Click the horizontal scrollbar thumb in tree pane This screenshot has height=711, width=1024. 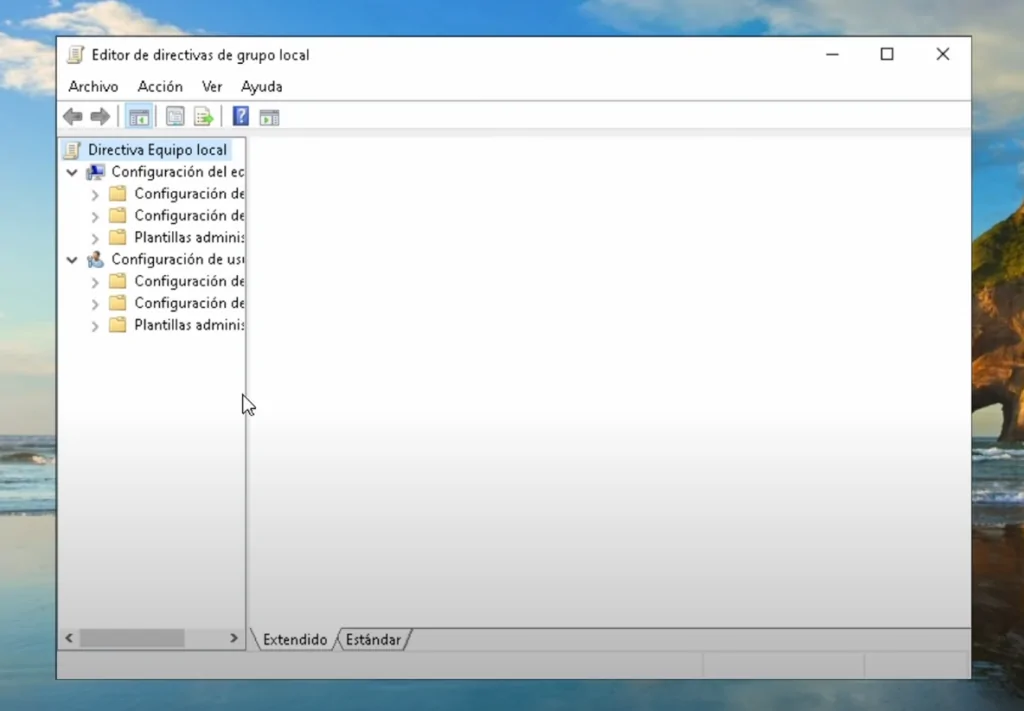pos(132,638)
